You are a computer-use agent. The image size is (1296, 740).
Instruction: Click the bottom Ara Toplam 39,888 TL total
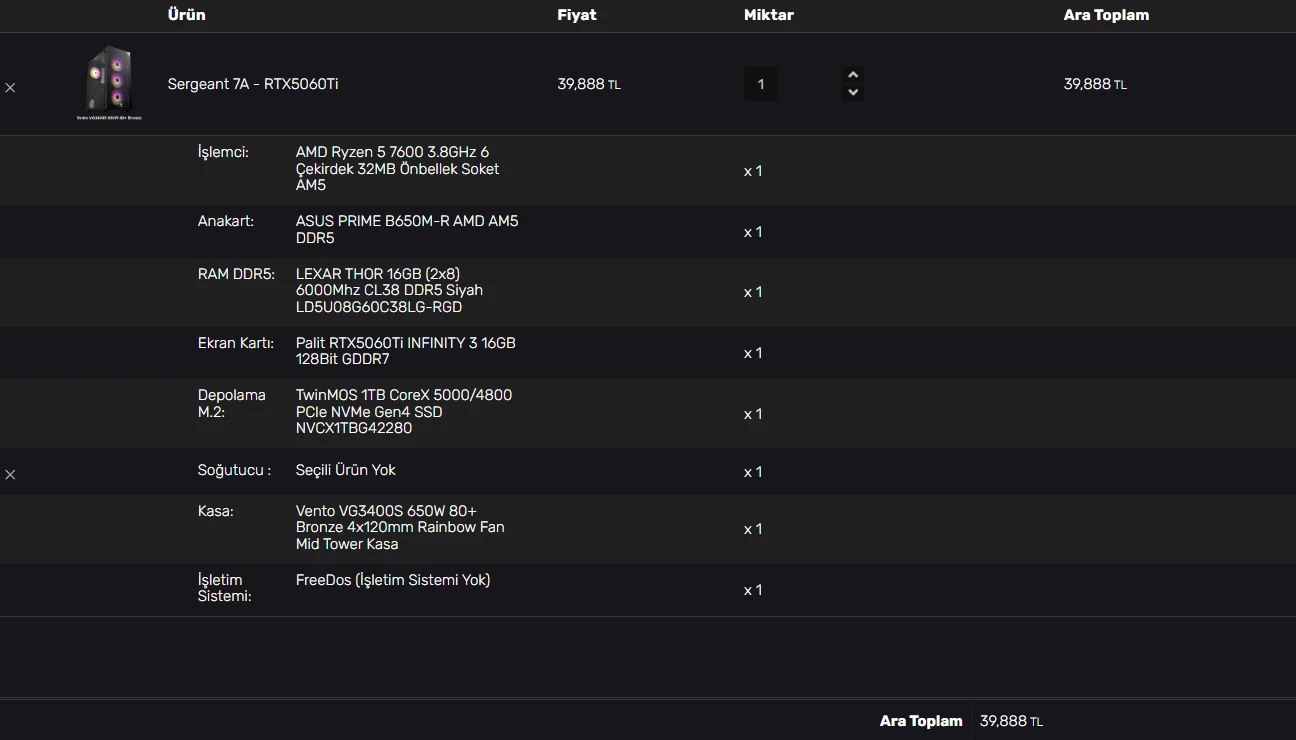click(x=1011, y=721)
